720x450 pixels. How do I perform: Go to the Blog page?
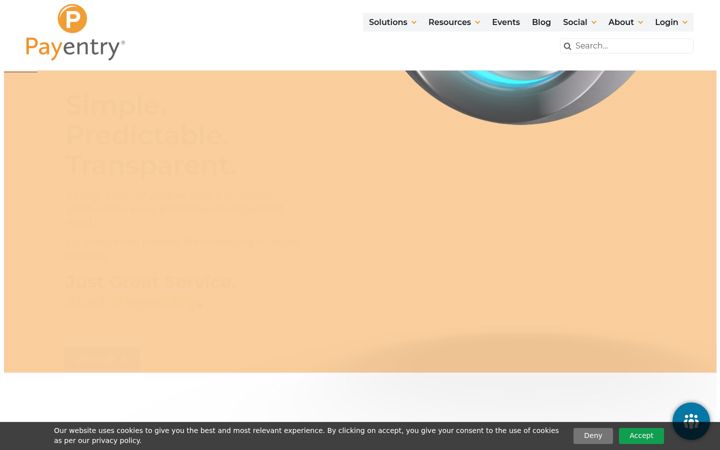(541, 22)
